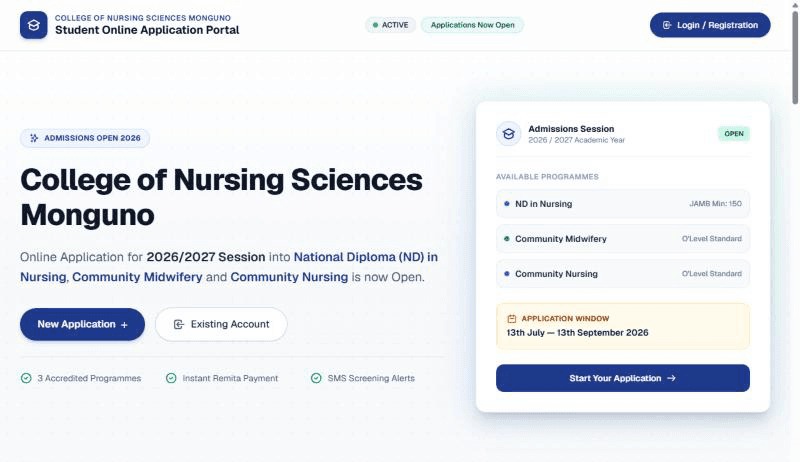Click '13th July — 13th September 2026' text

(578, 332)
